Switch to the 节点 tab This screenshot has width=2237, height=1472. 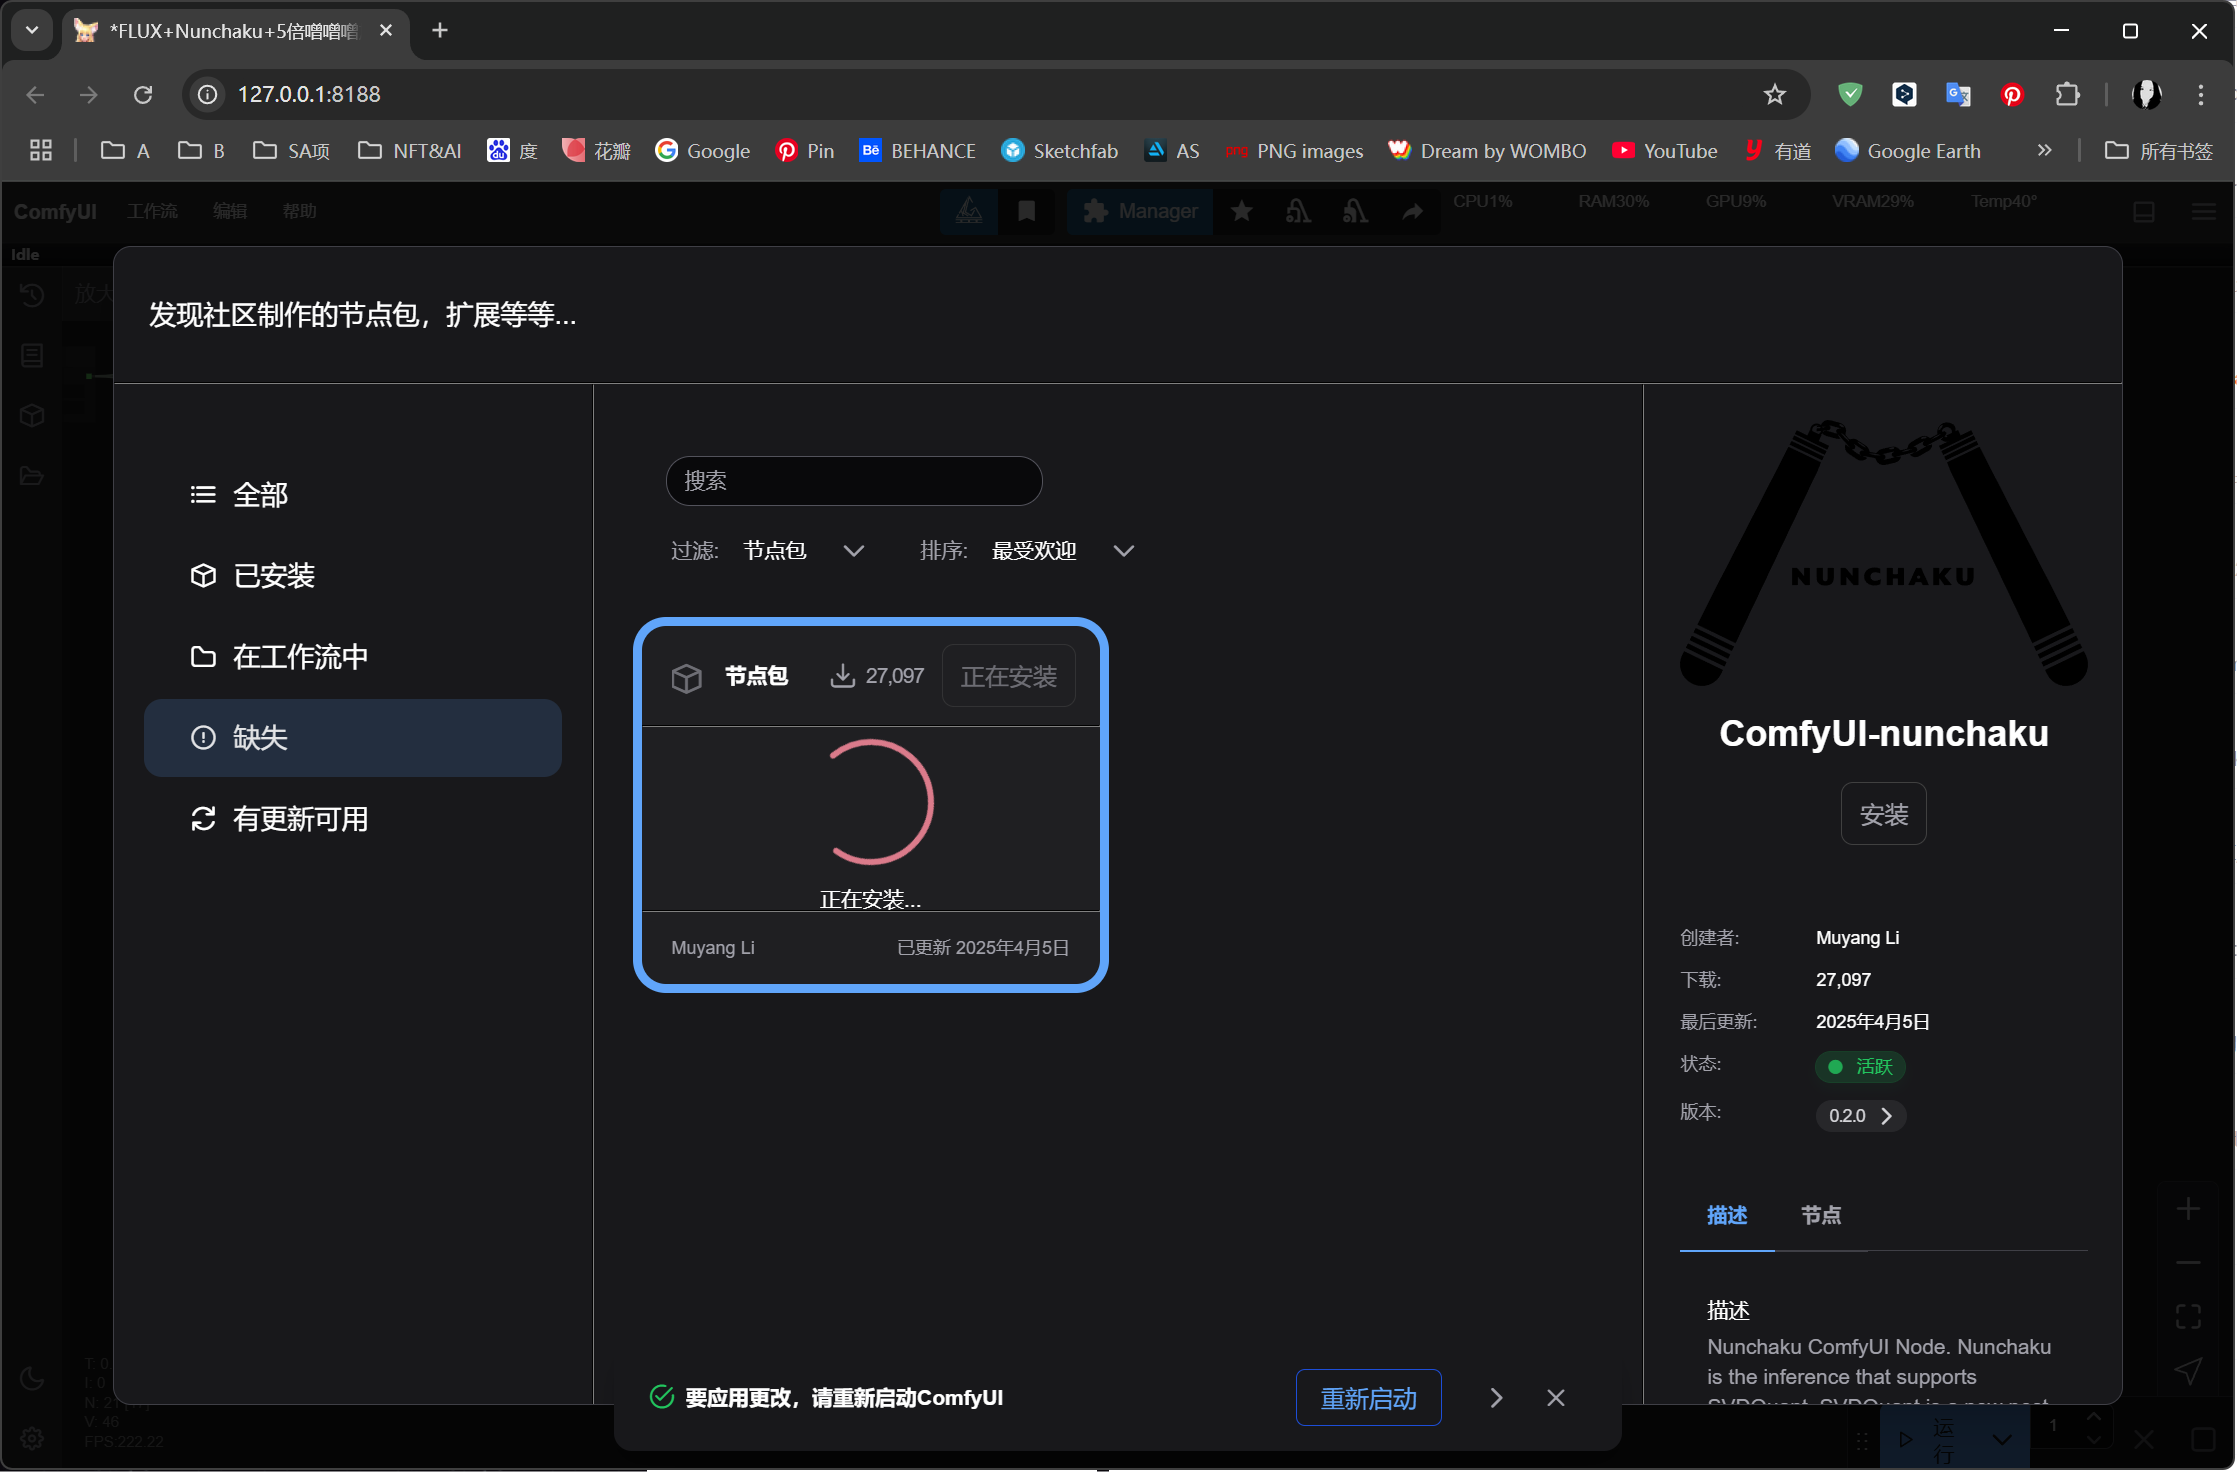1820,1215
